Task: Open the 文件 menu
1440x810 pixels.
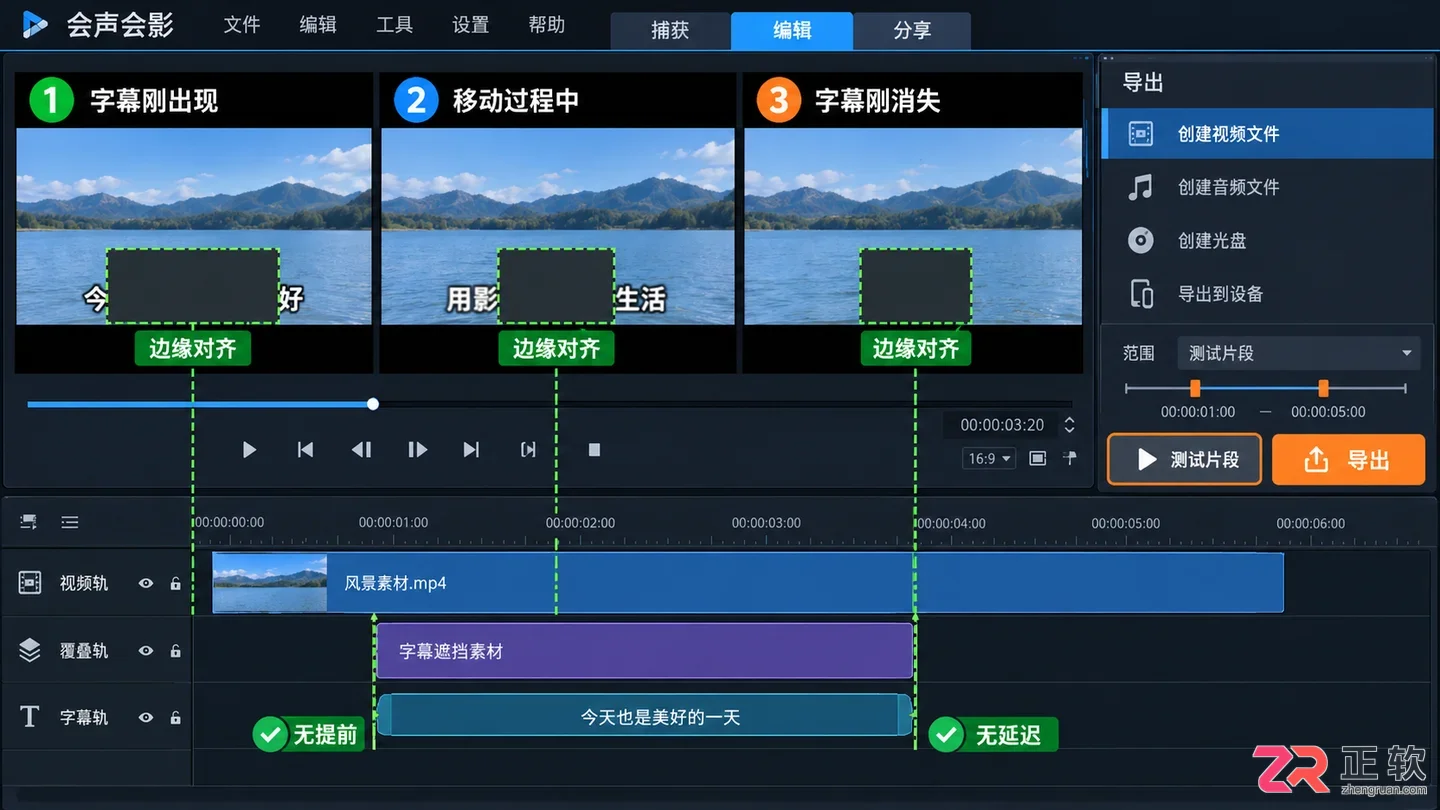Action: [242, 25]
